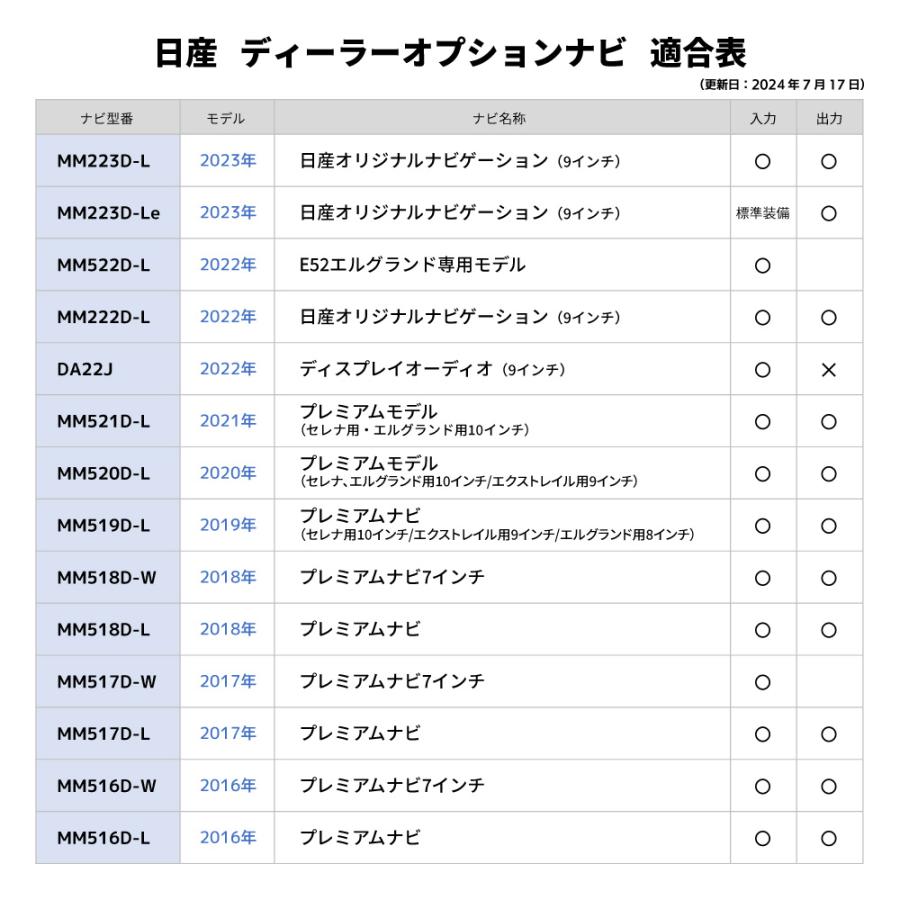Click the 2021年 model year link

pyautogui.click(x=228, y=421)
